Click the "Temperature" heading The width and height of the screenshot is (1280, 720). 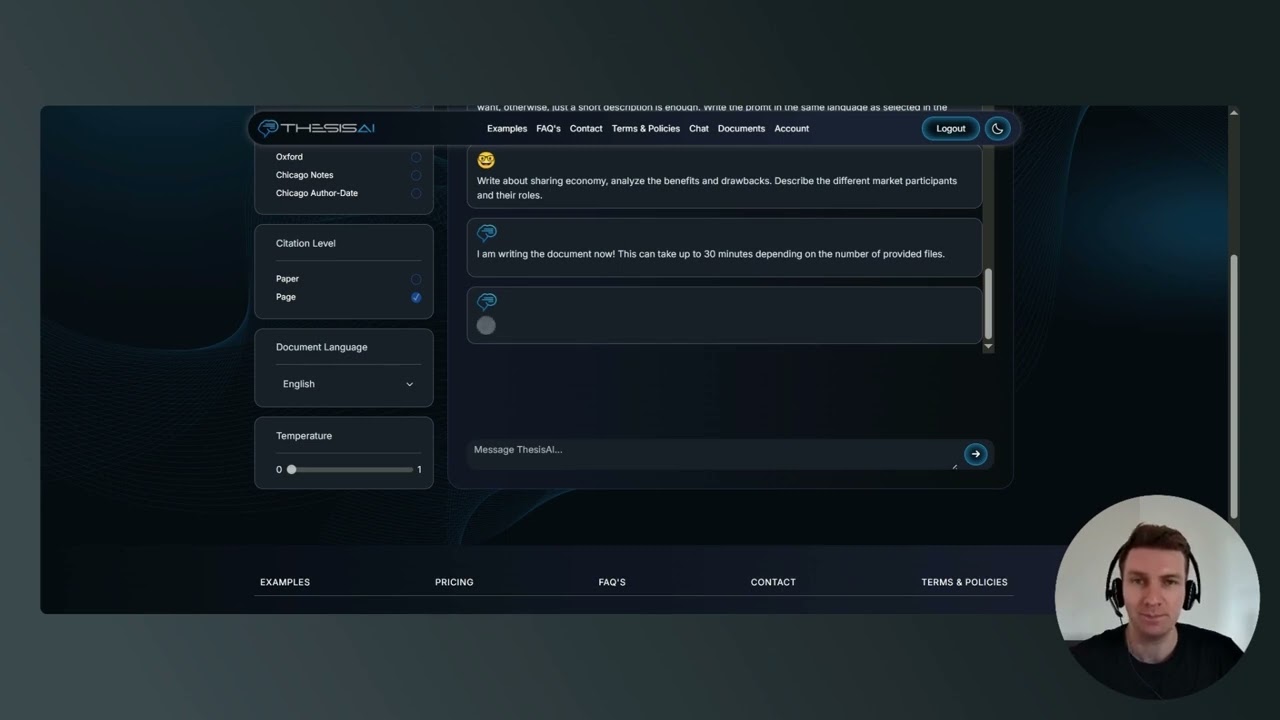point(304,436)
